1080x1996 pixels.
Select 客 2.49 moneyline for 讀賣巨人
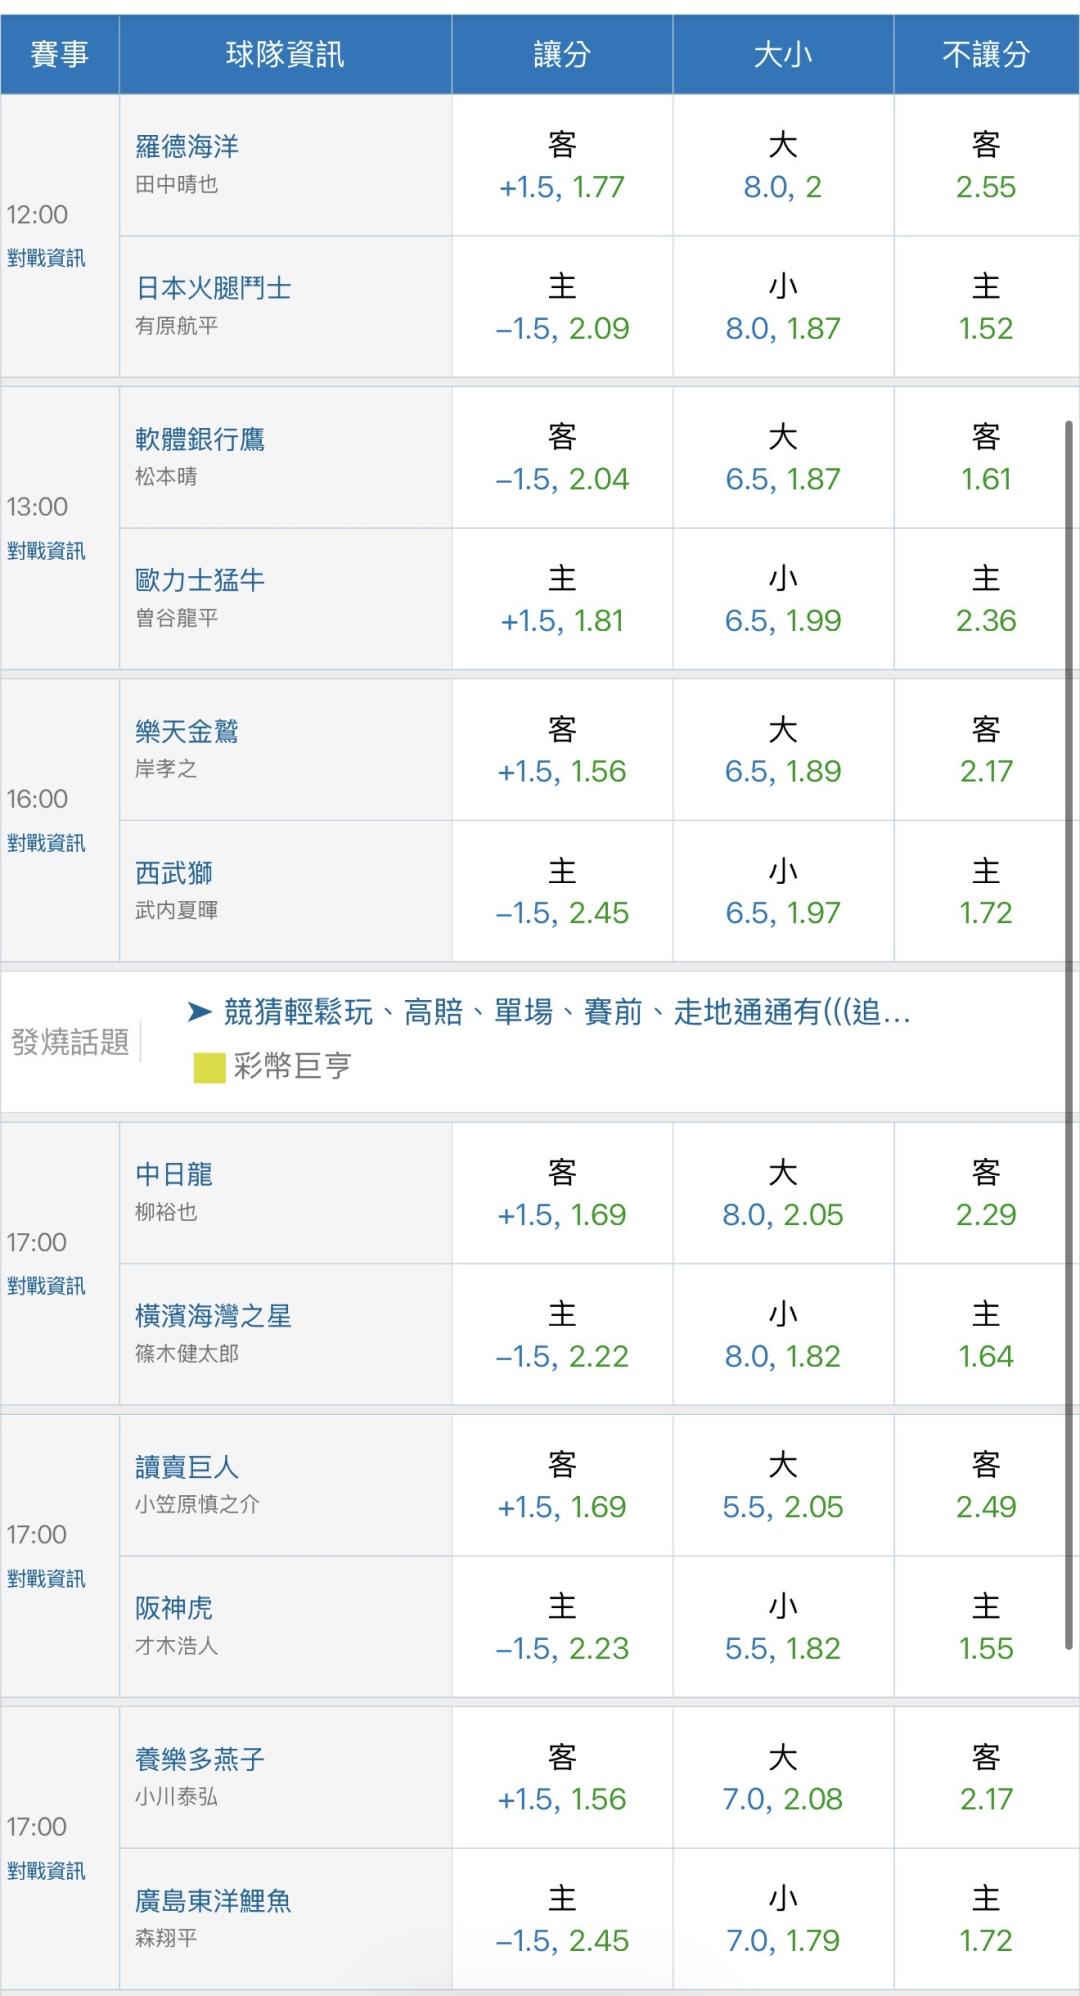tap(986, 1486)
